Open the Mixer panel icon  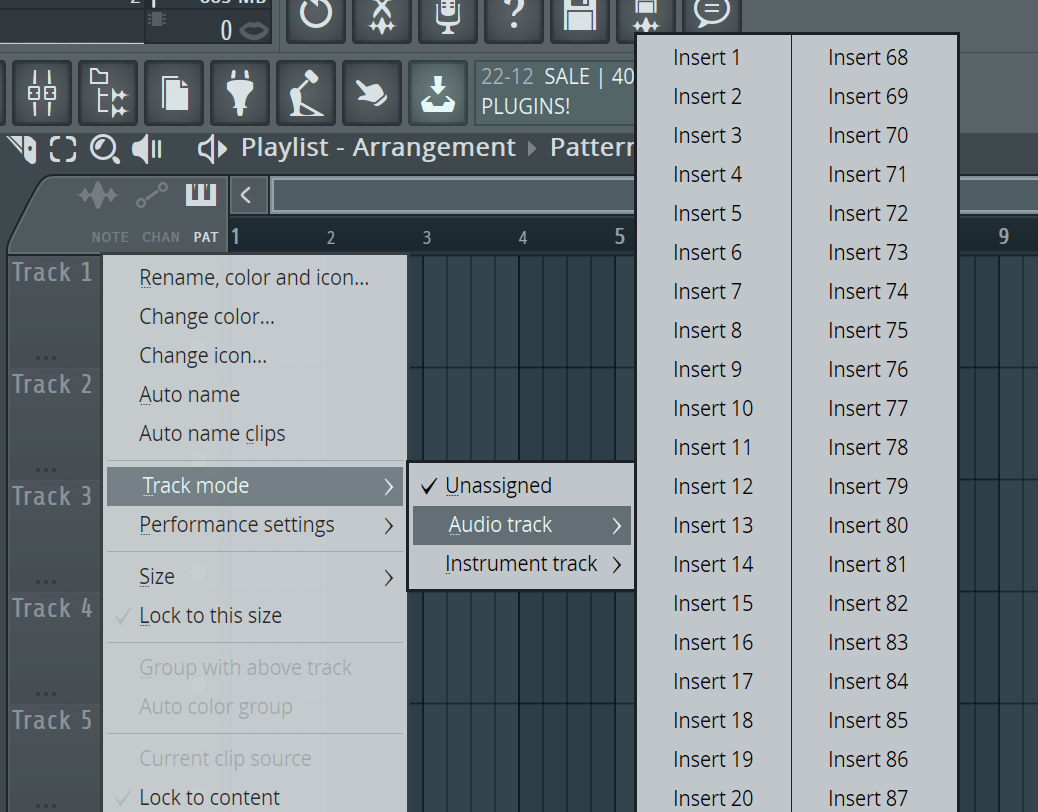[41, 91]
